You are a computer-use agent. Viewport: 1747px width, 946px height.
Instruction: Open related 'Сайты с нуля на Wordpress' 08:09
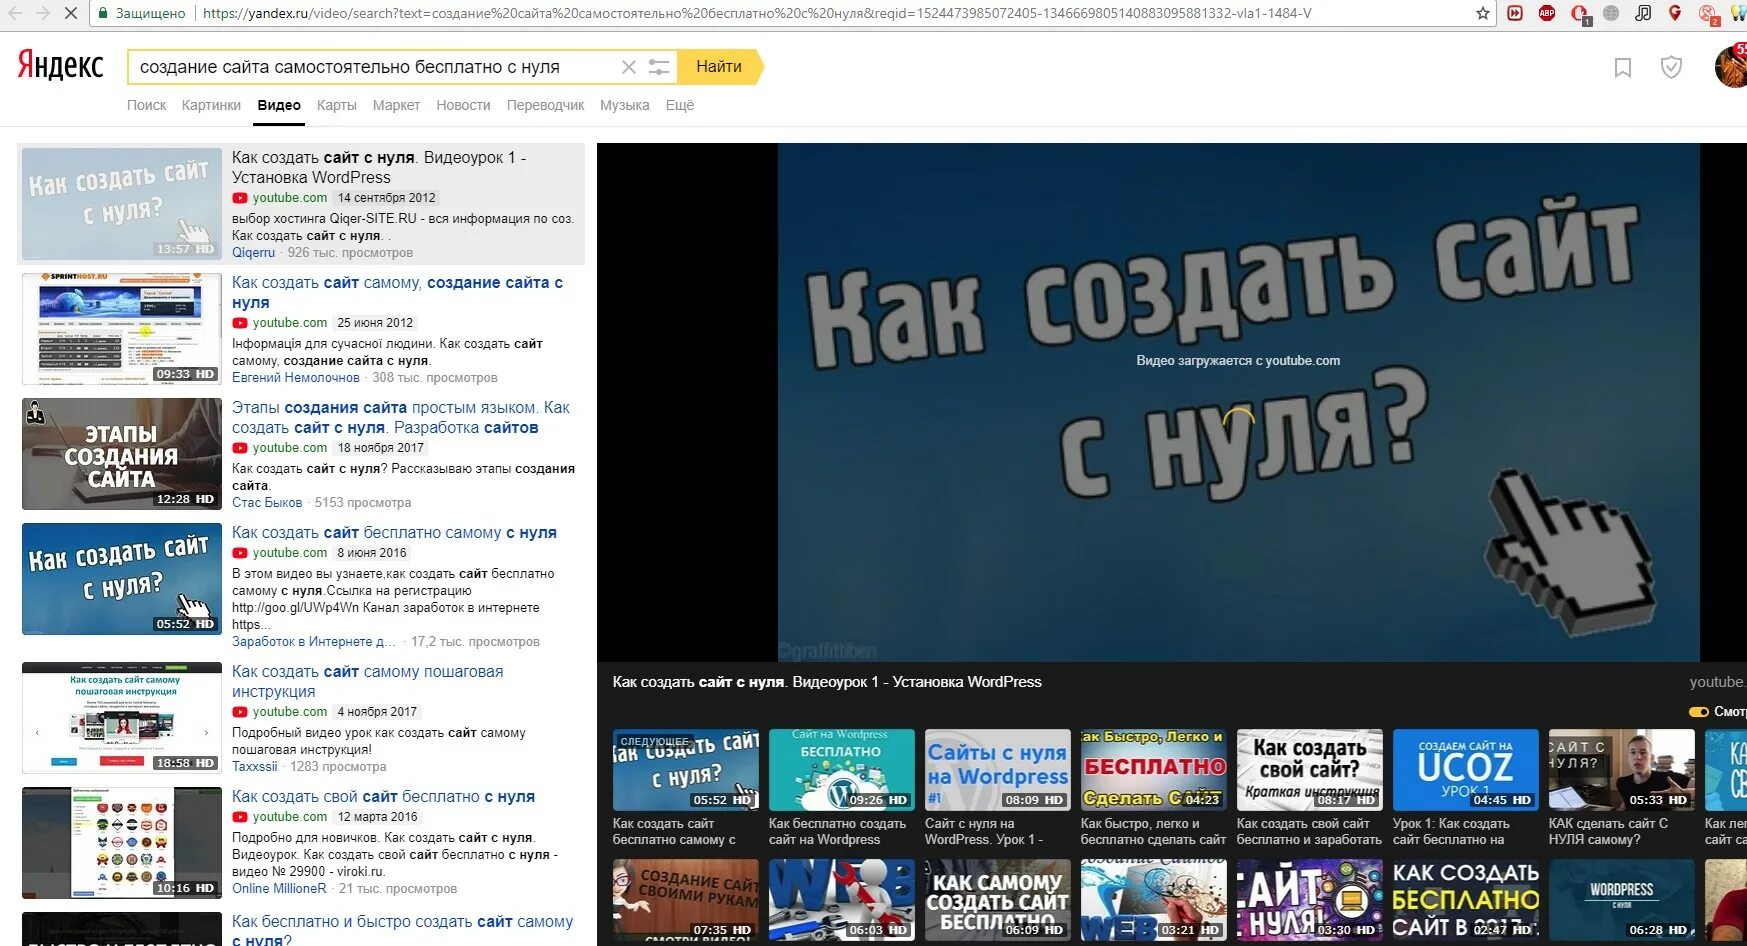coord(997,770)
